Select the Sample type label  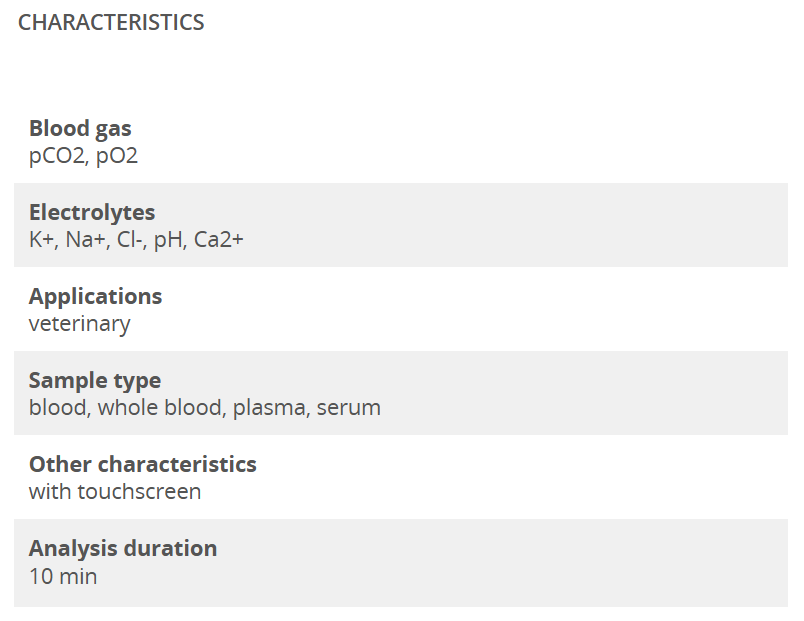point(95,380)
